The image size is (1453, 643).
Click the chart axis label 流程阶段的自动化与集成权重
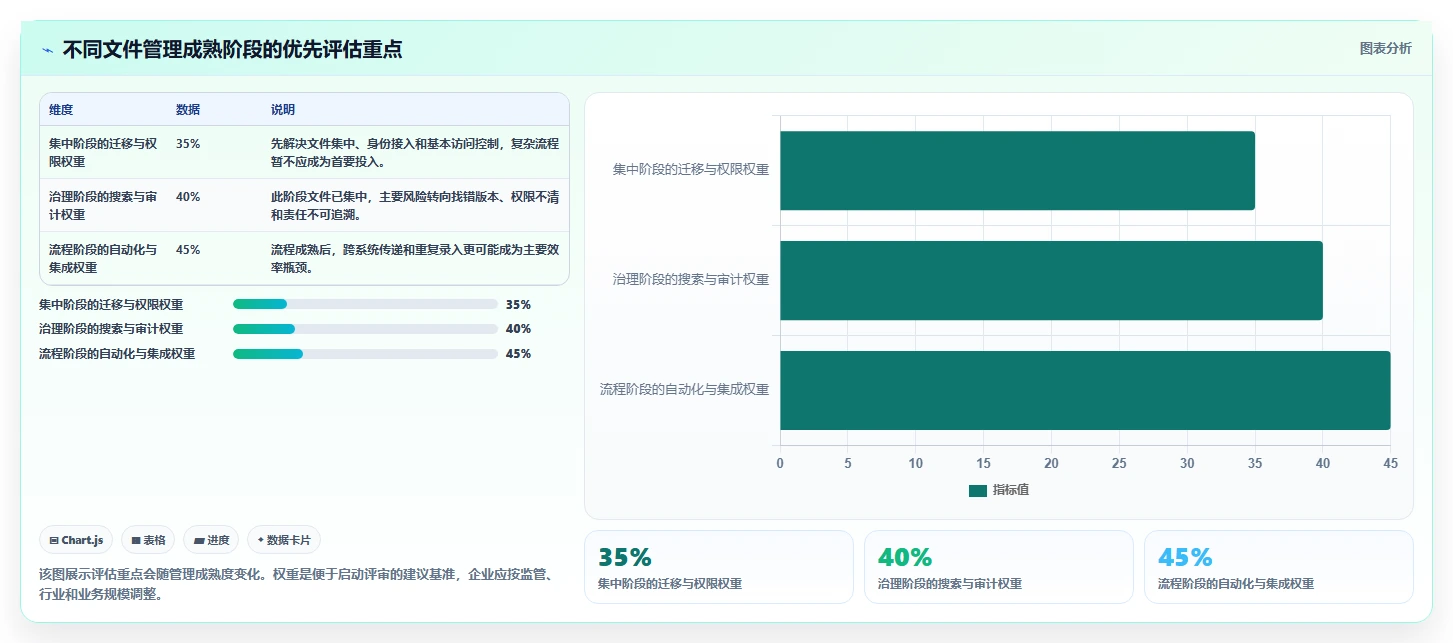684,390
